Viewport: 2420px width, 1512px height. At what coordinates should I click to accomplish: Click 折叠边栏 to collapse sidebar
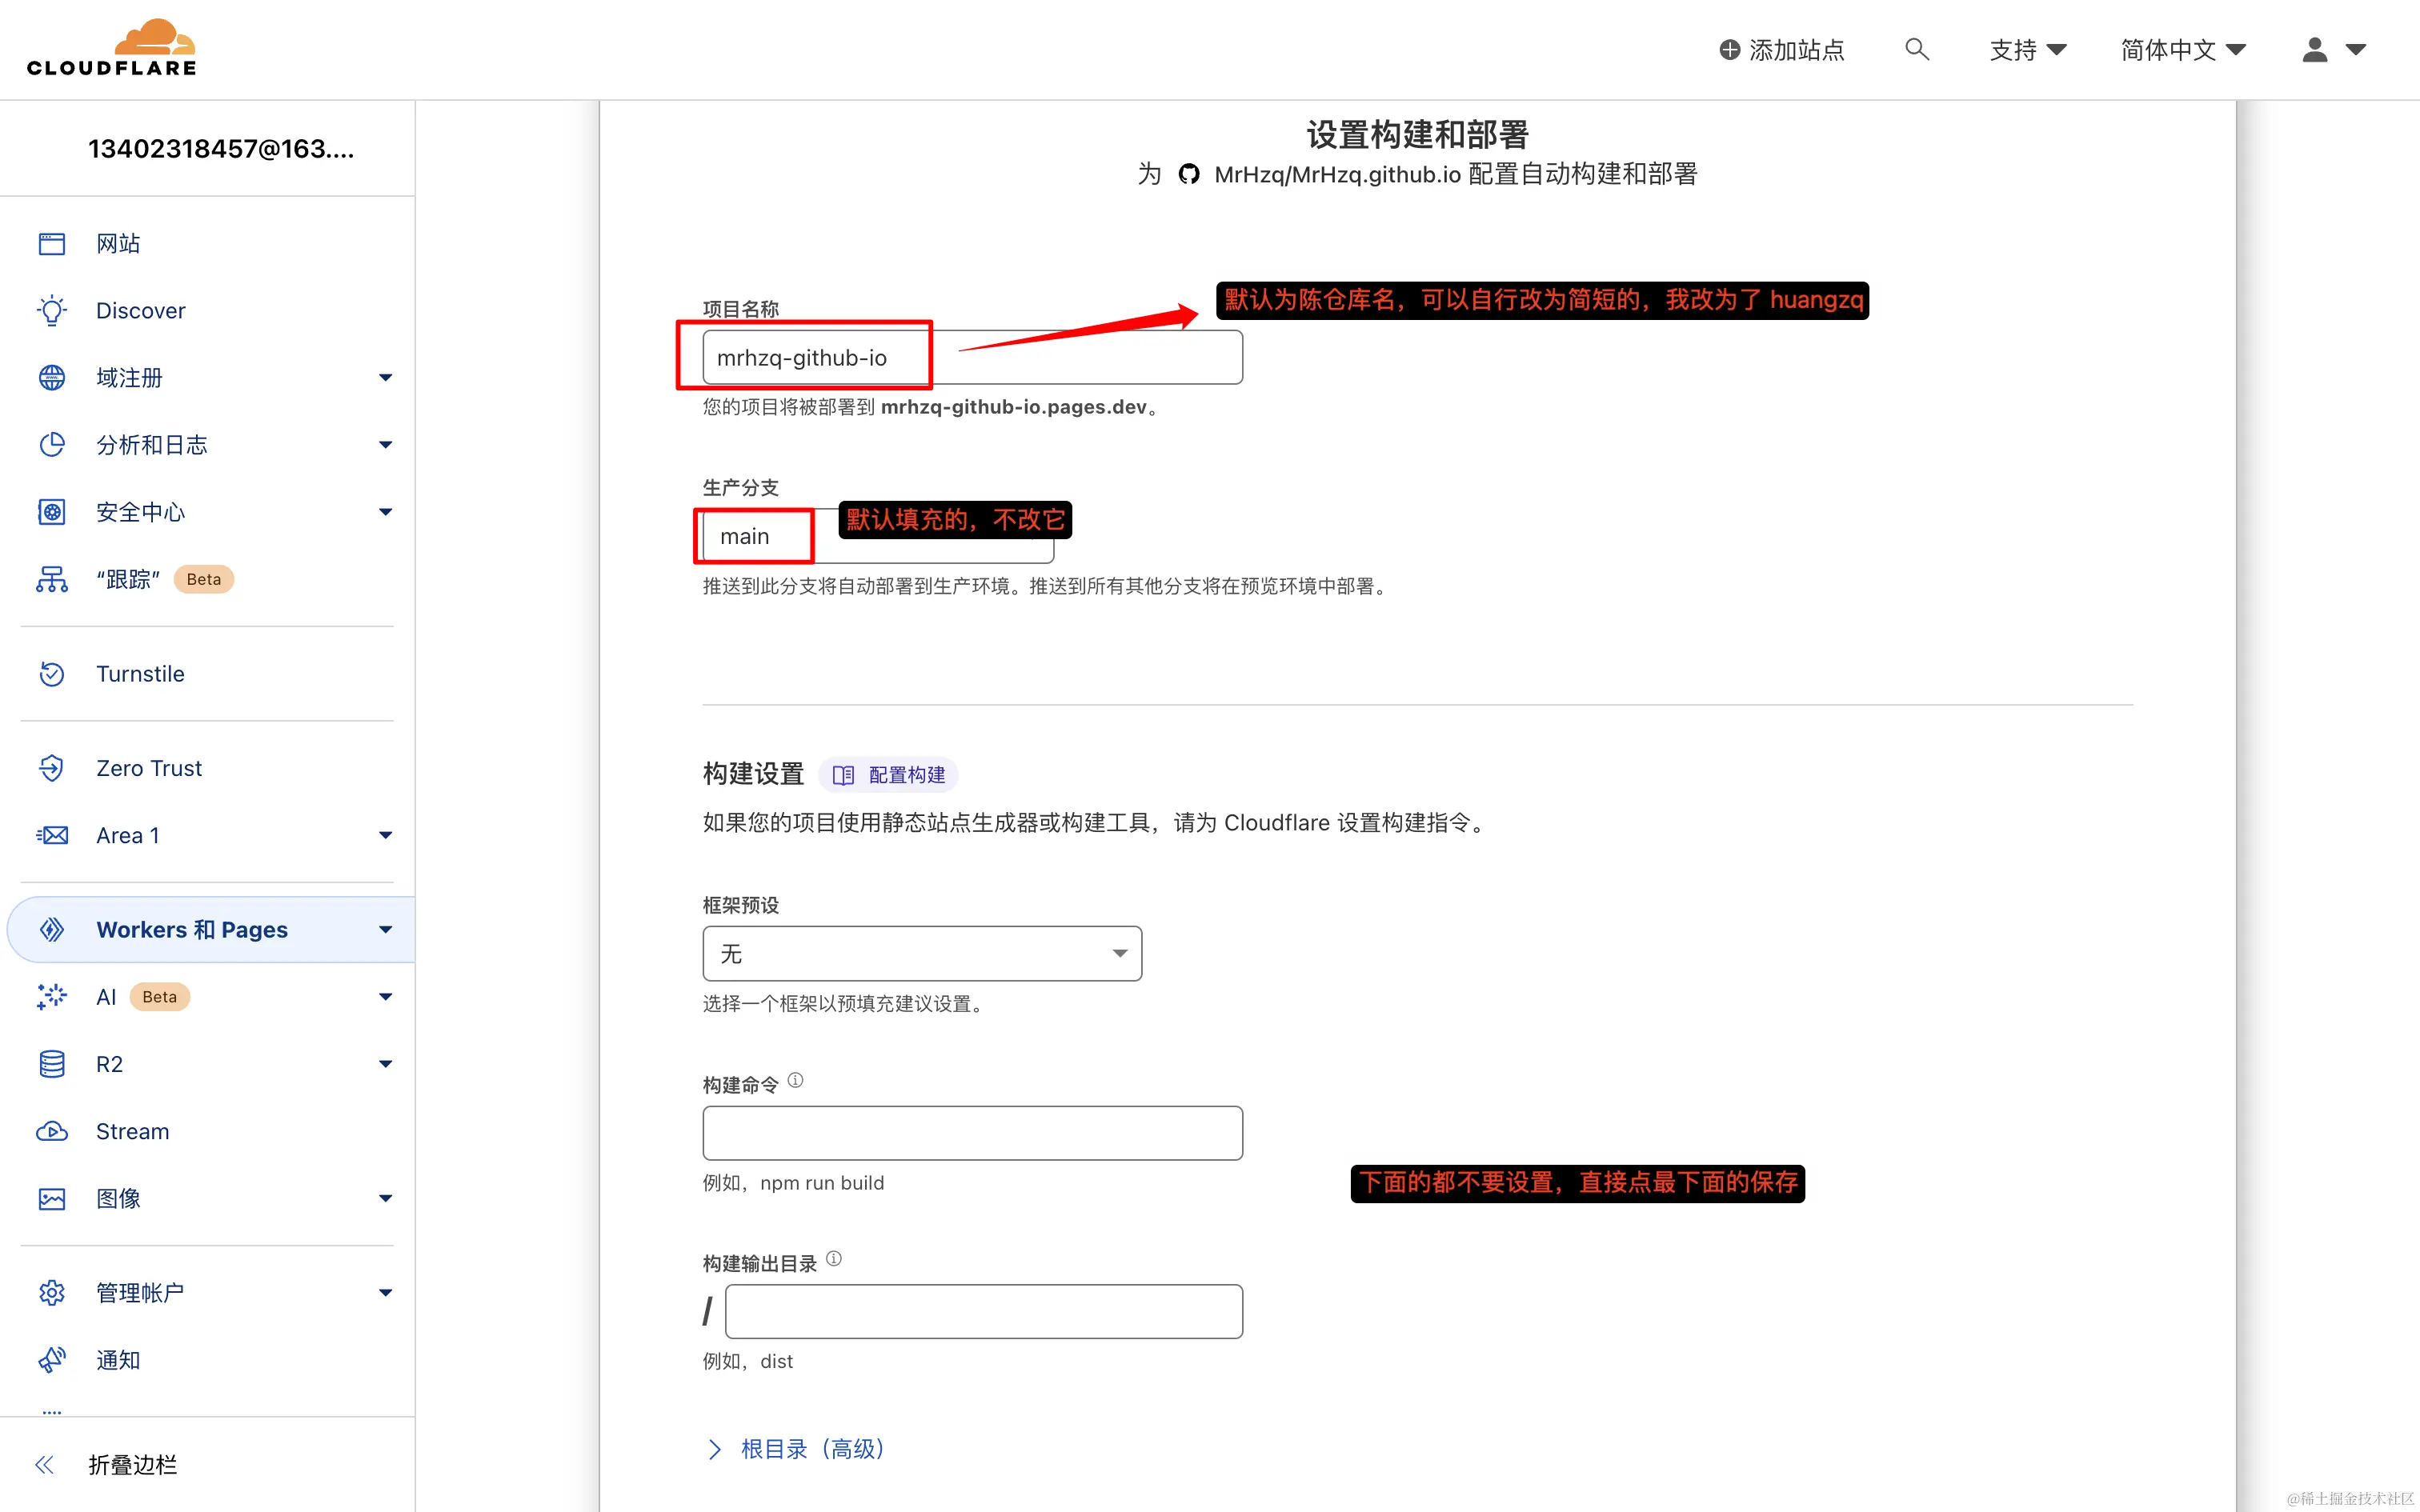[132, 1465]
